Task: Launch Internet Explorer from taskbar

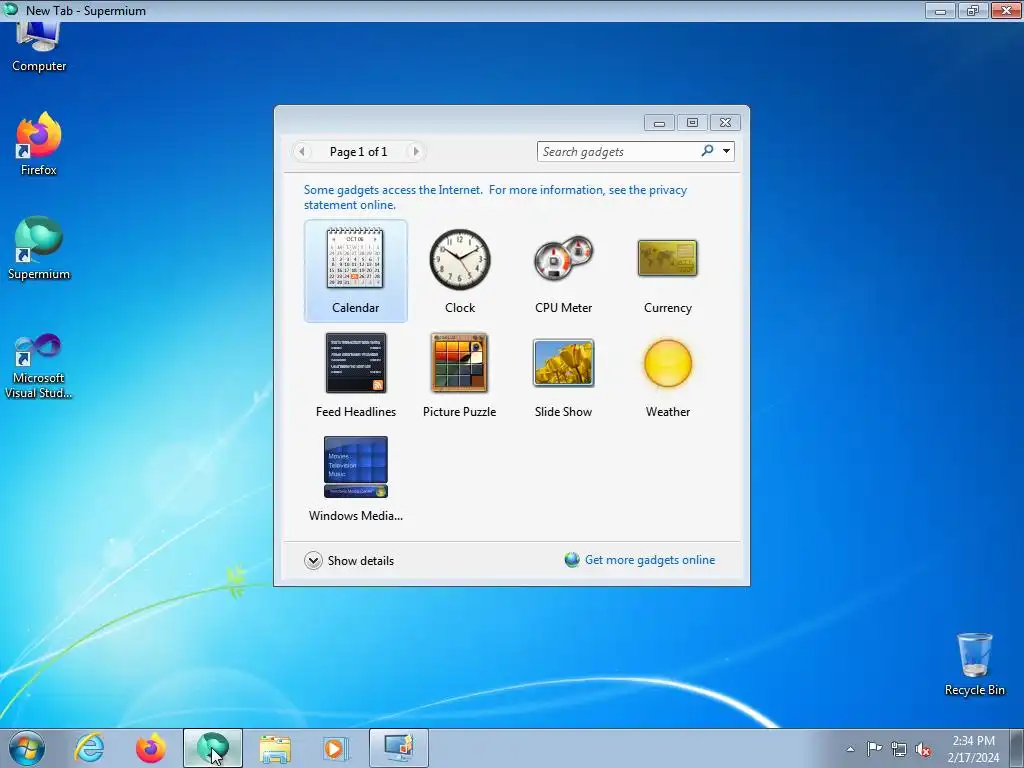Action: [x=89, y=748]
